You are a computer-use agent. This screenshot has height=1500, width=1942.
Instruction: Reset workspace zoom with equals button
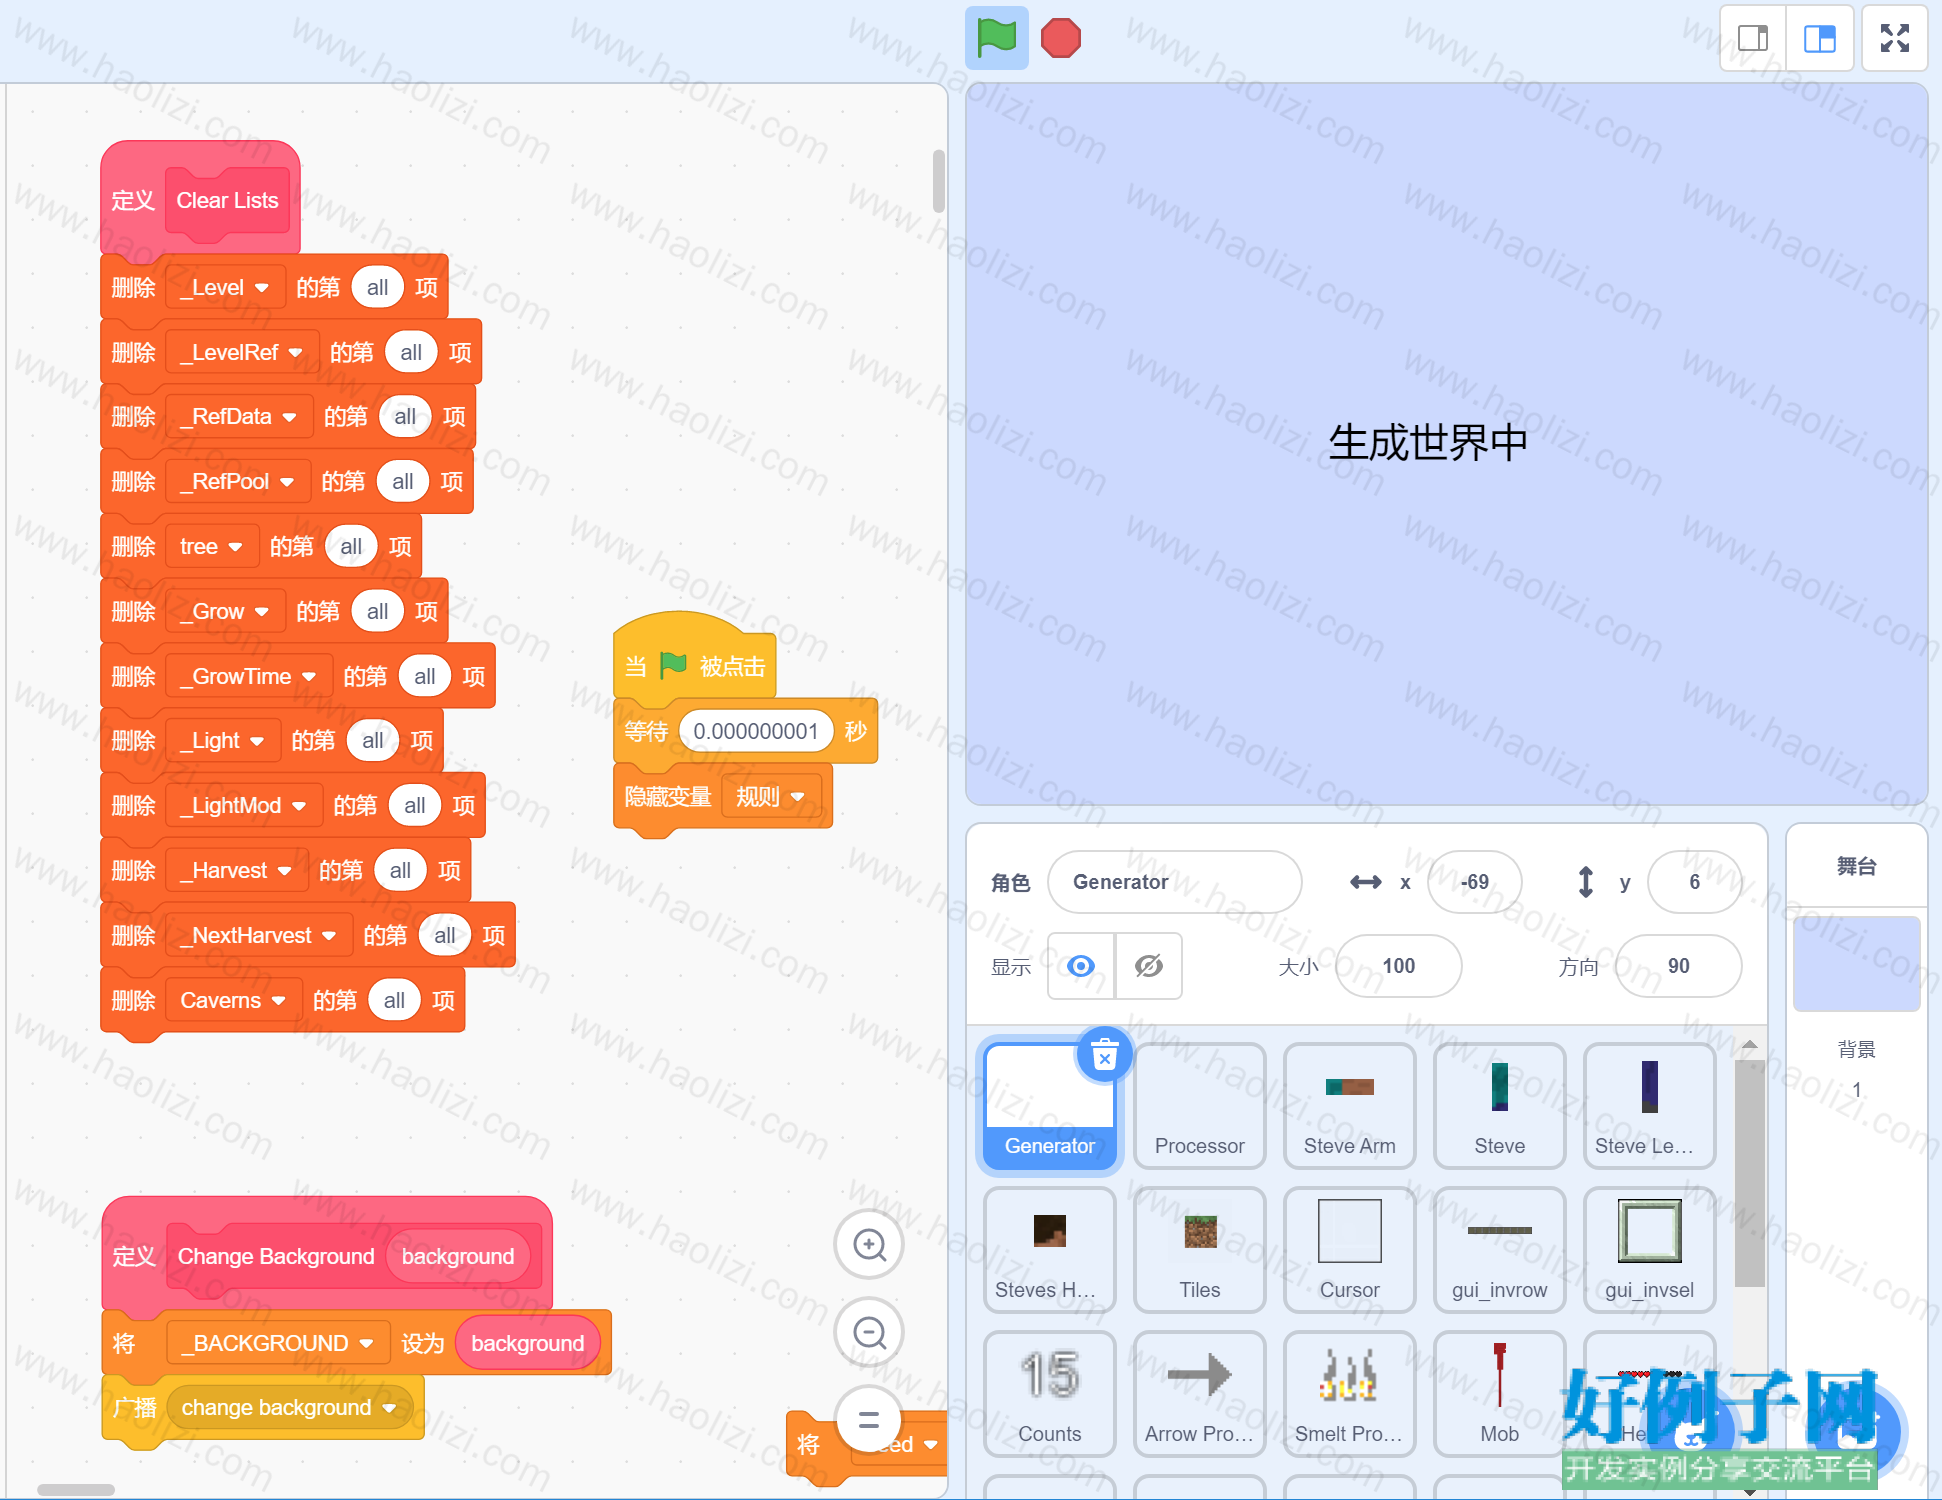click(869, 1420)
